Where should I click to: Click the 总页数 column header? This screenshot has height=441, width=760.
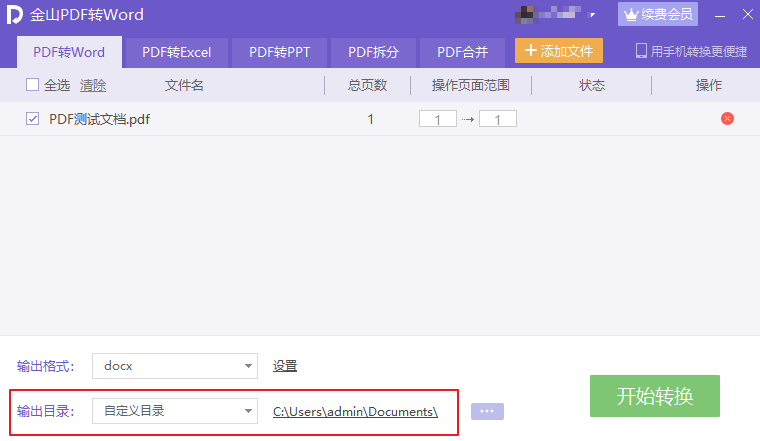point(367,85)
